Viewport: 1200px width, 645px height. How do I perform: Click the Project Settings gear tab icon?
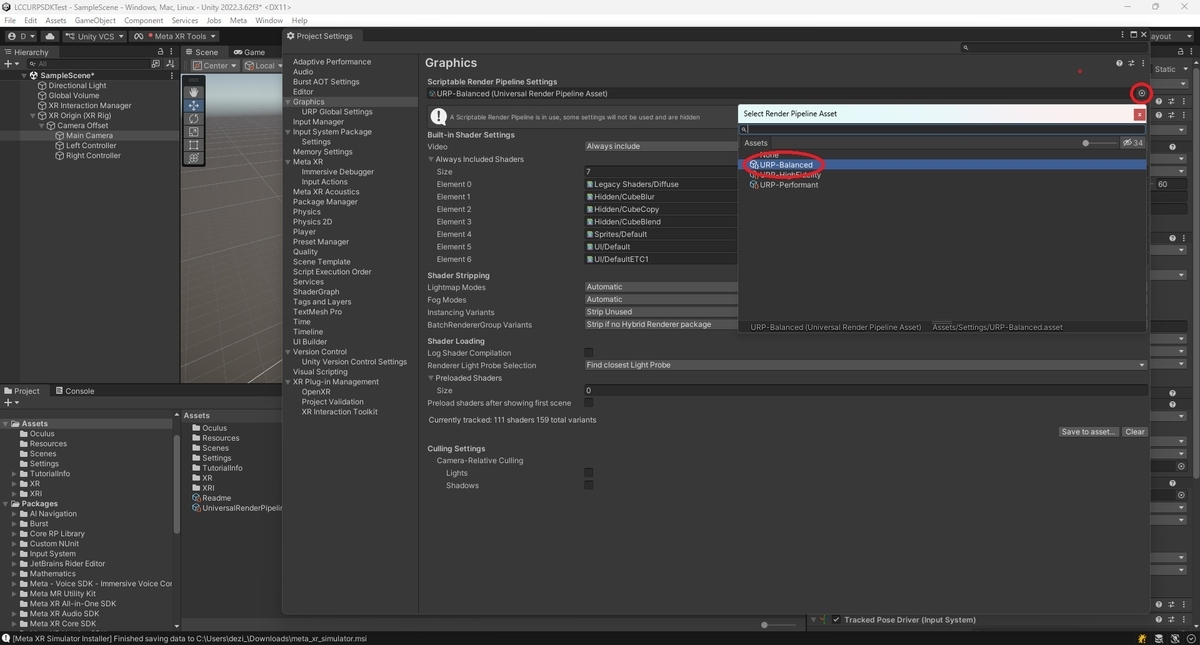[x=291, y=36]
